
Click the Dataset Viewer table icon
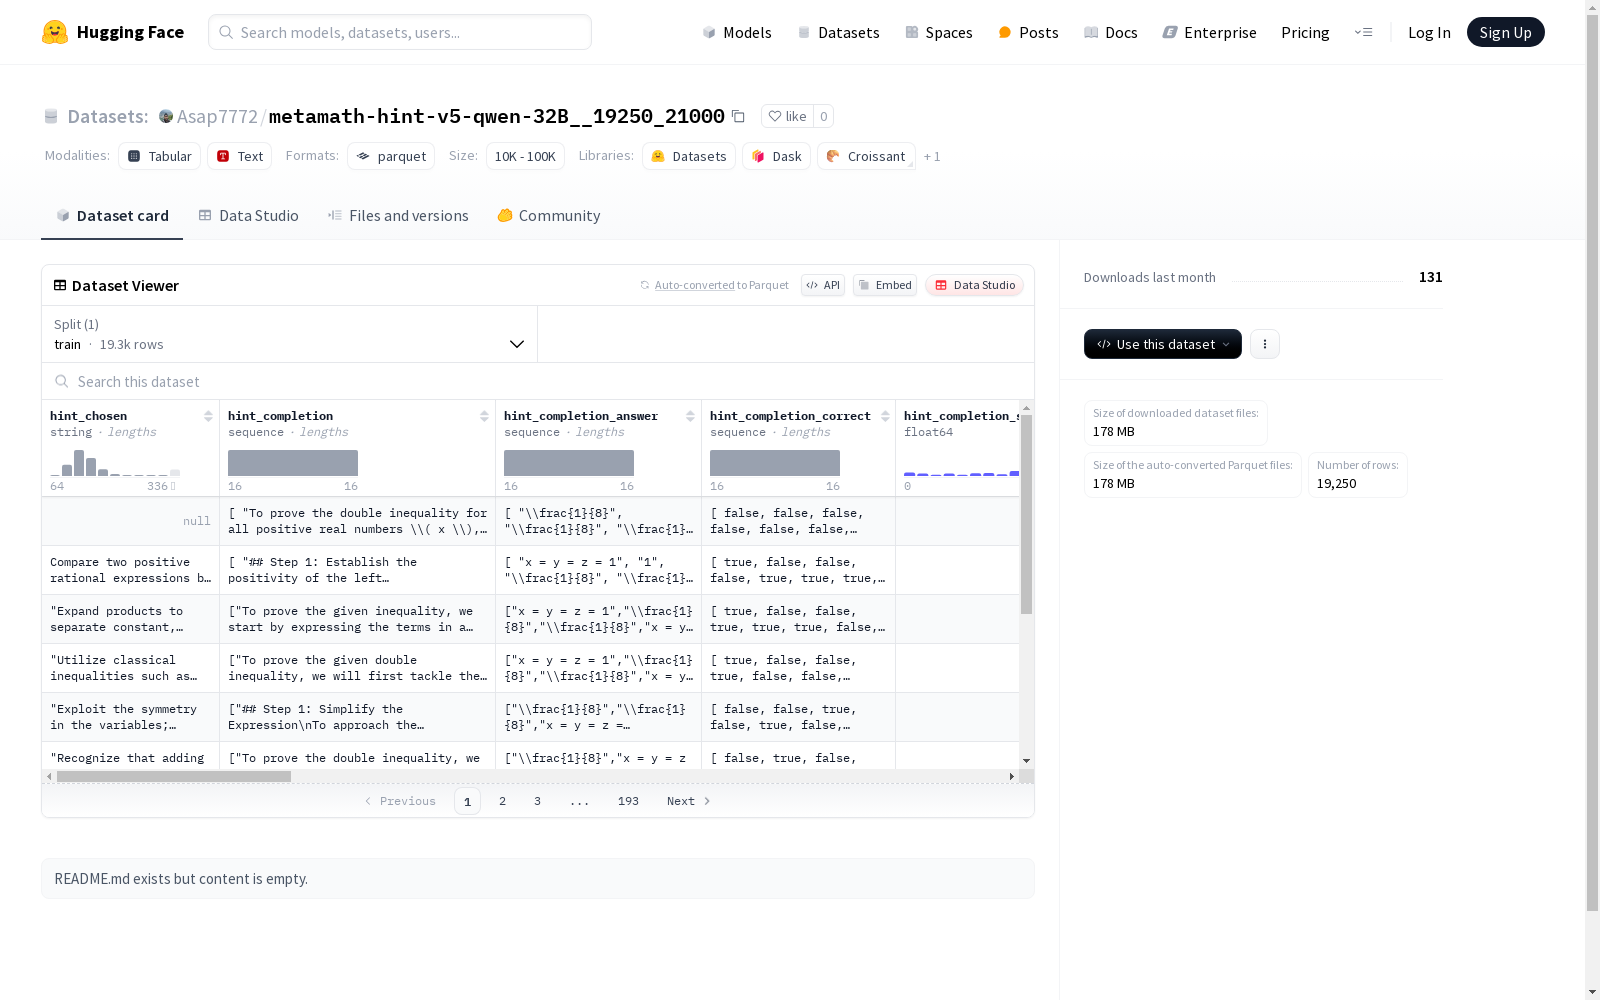point(60,285)
